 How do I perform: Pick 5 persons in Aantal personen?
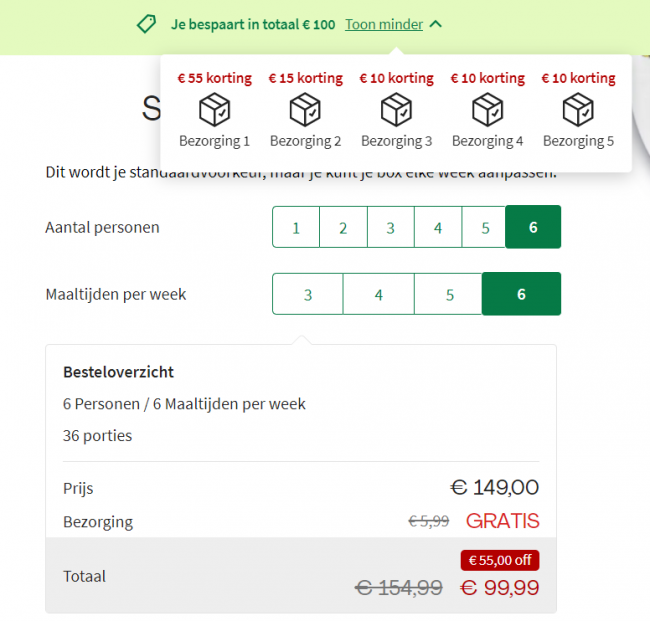485,227
